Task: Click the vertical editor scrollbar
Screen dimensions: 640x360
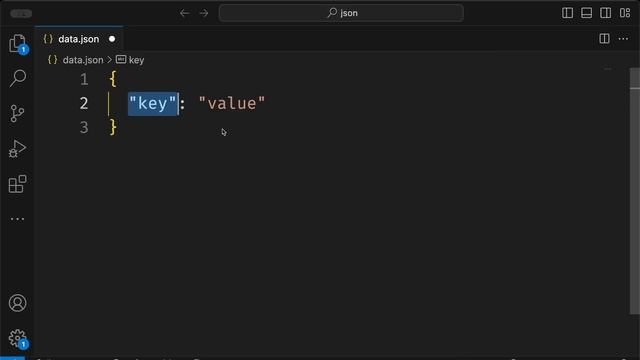Action: (x=635, y=191)
